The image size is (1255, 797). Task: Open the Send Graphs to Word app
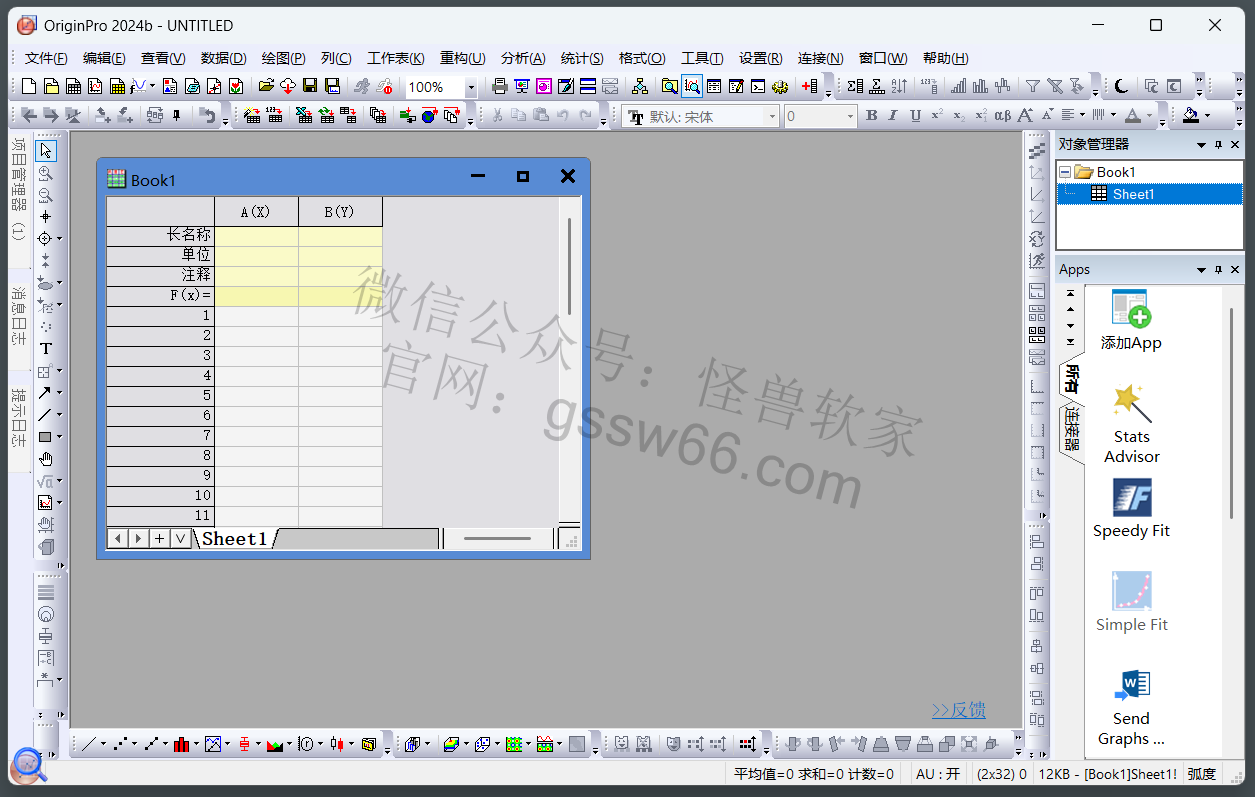tap(1131, 707)
